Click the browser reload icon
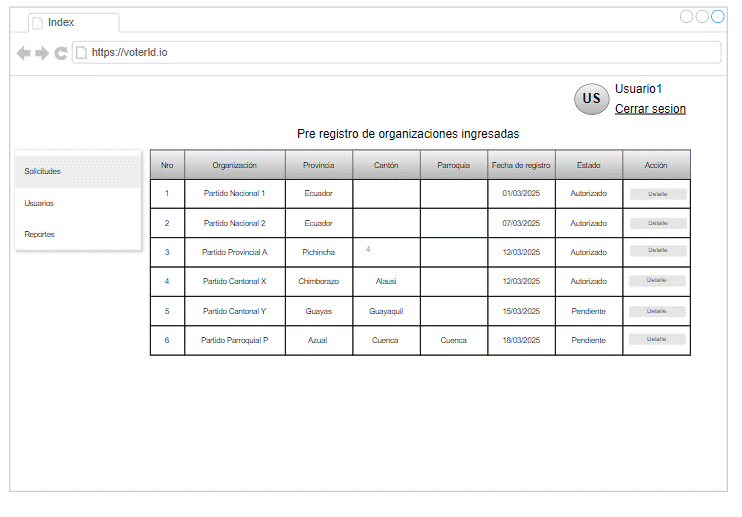The height and width of the screenshot is (517, 742). tap(61, 53)
